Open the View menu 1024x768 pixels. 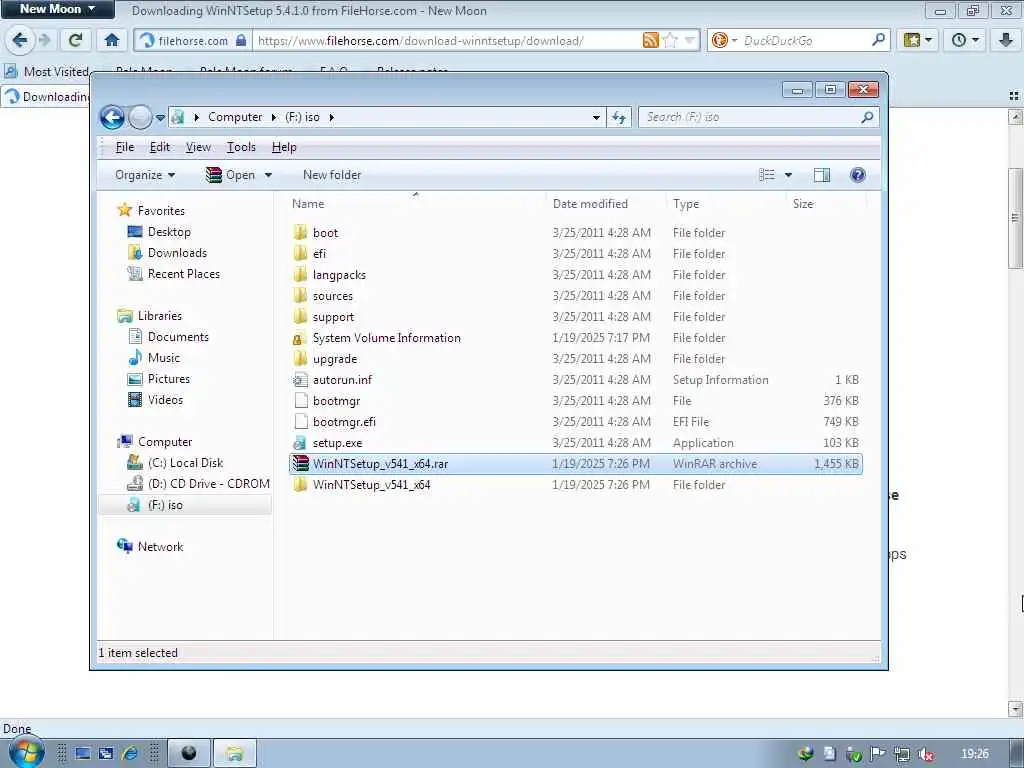pos(198,147)
